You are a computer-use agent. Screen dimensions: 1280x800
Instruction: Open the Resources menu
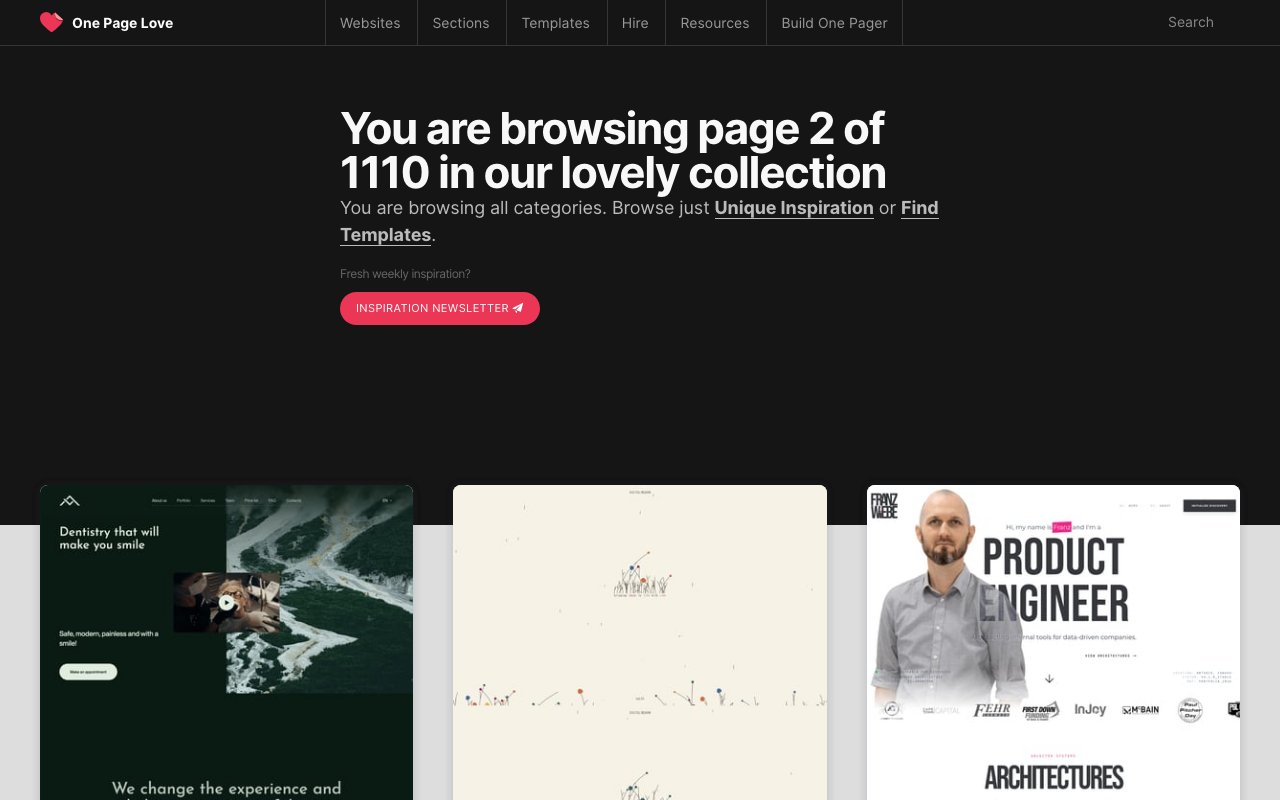tap(715, 22)
